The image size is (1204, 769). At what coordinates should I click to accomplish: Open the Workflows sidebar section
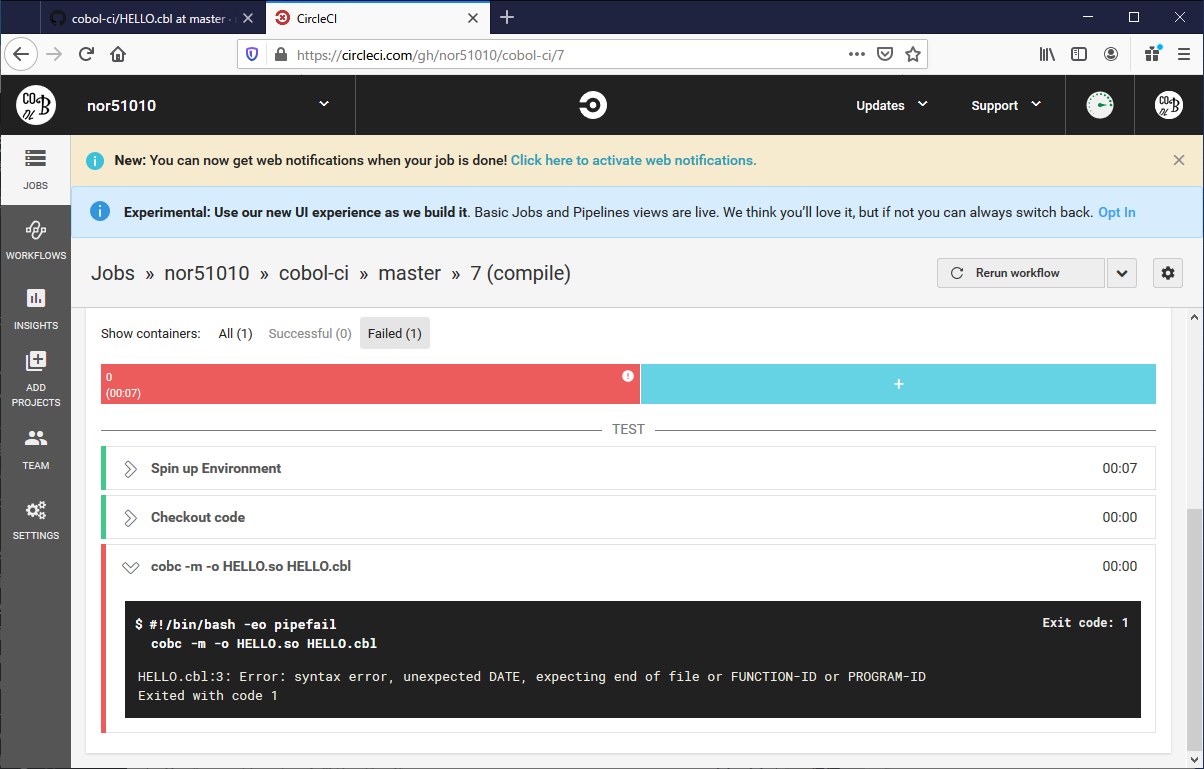click(x=35, y=240)
